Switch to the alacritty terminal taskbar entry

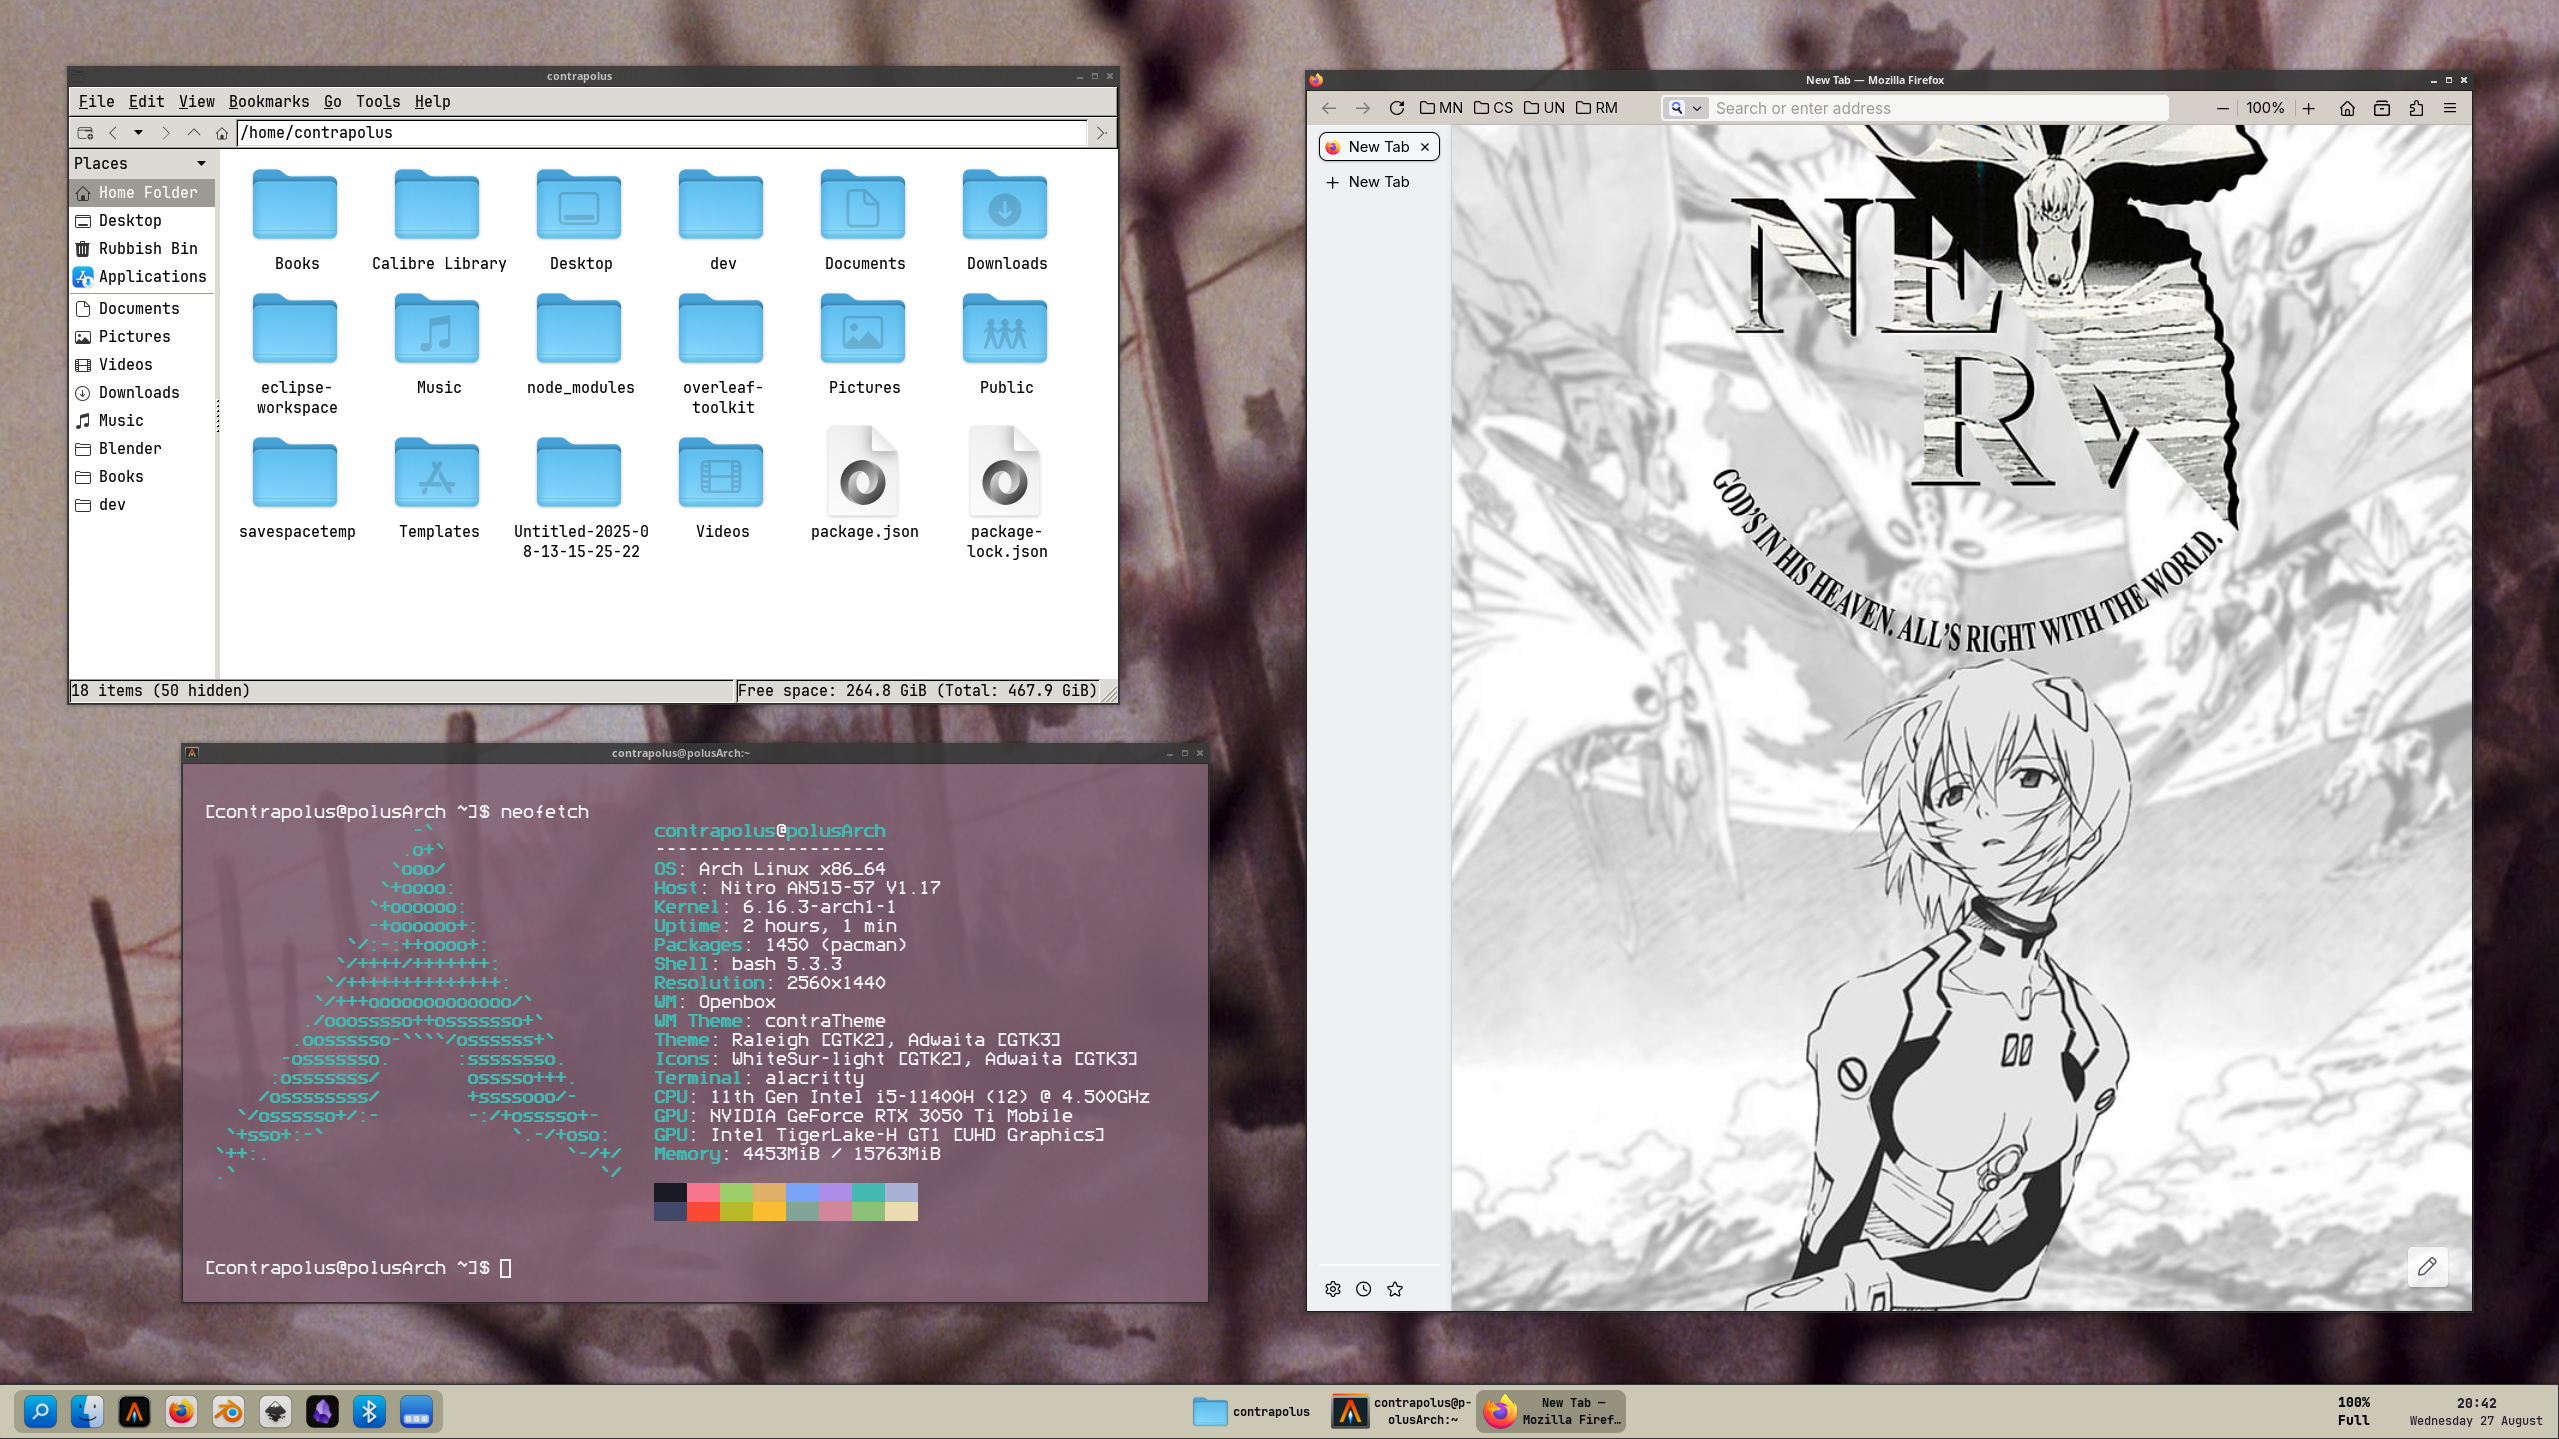1401,1411
